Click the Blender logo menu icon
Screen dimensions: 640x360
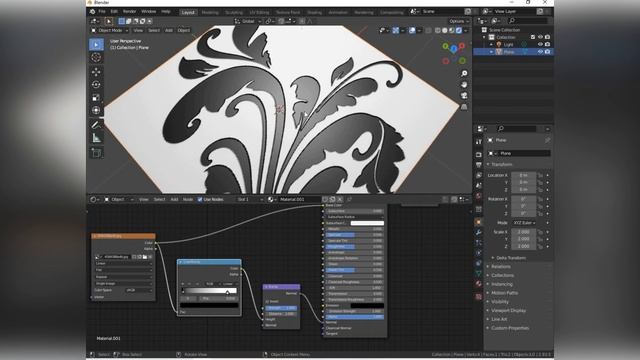(92, 11)
